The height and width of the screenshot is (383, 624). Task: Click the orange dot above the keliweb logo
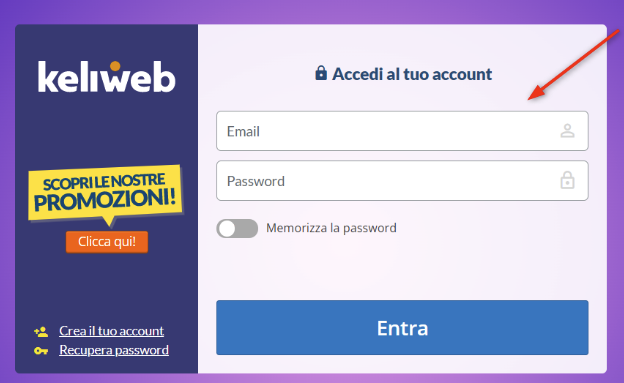115,66
